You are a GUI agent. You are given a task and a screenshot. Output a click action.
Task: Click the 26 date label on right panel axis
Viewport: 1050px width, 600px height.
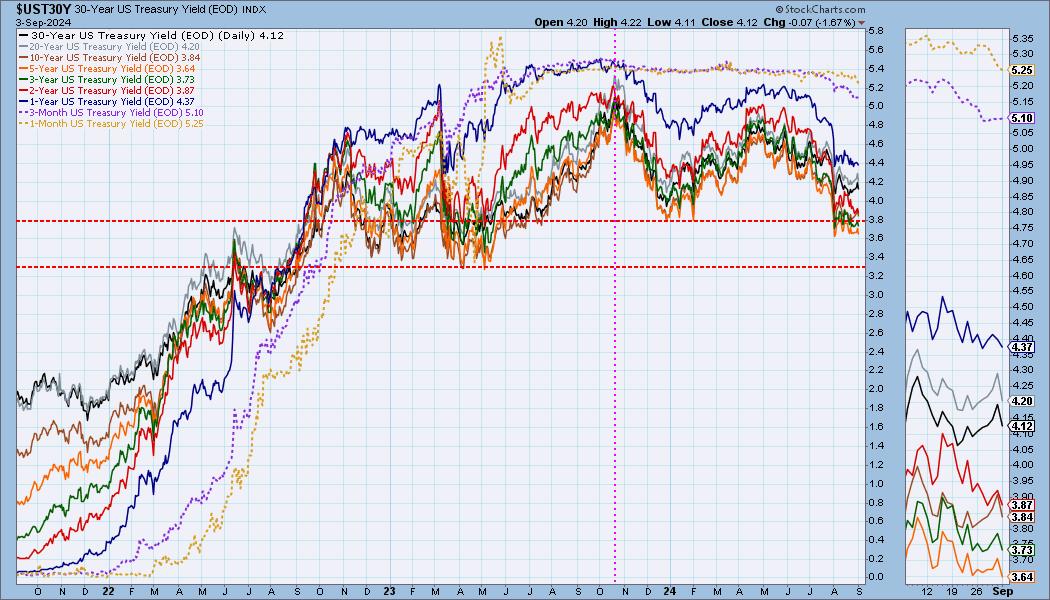click(x=977, y=591)
